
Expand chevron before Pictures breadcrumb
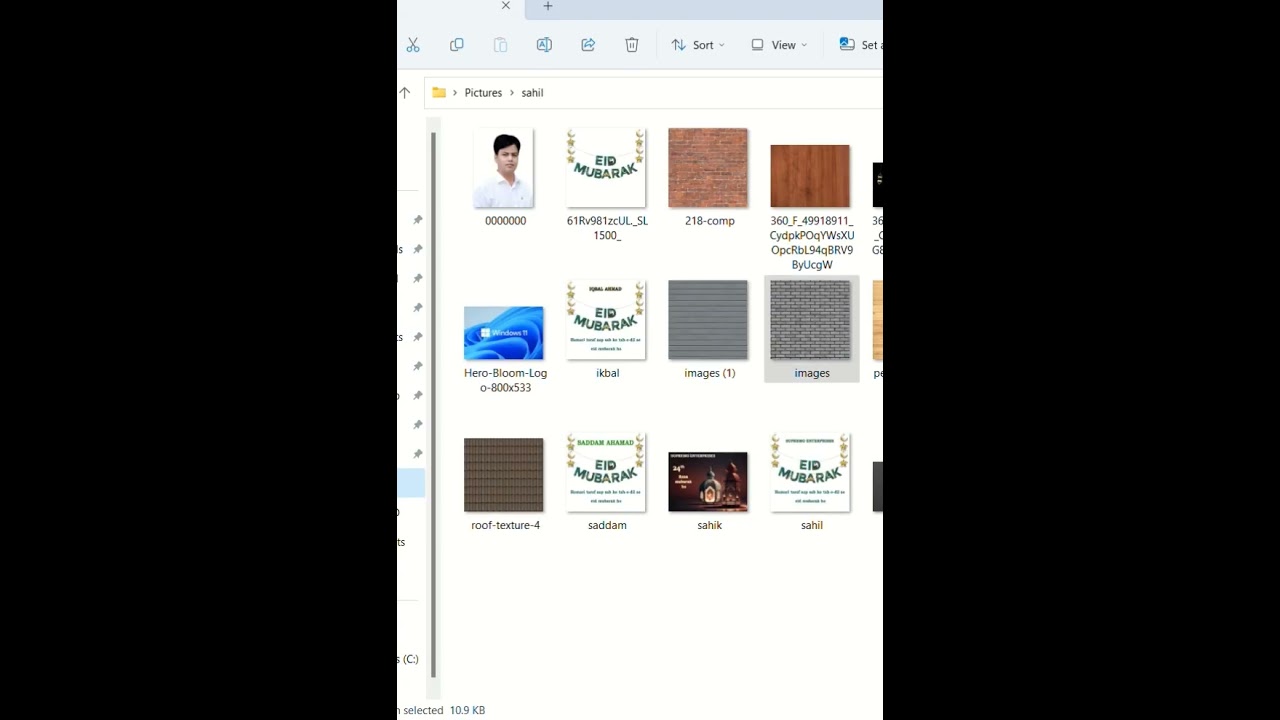pos(455,92)
